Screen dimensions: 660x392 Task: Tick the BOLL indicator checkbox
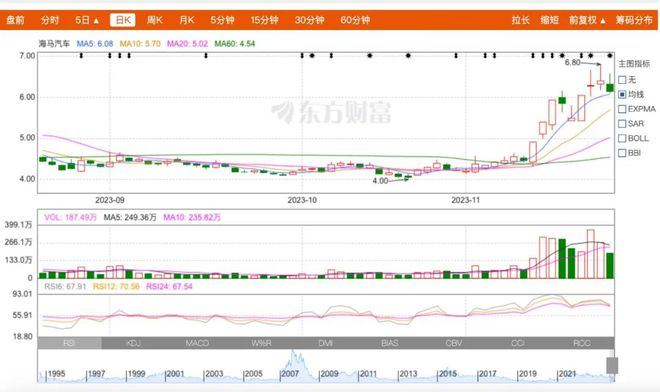pyautogui.click(x=622, y=138)
